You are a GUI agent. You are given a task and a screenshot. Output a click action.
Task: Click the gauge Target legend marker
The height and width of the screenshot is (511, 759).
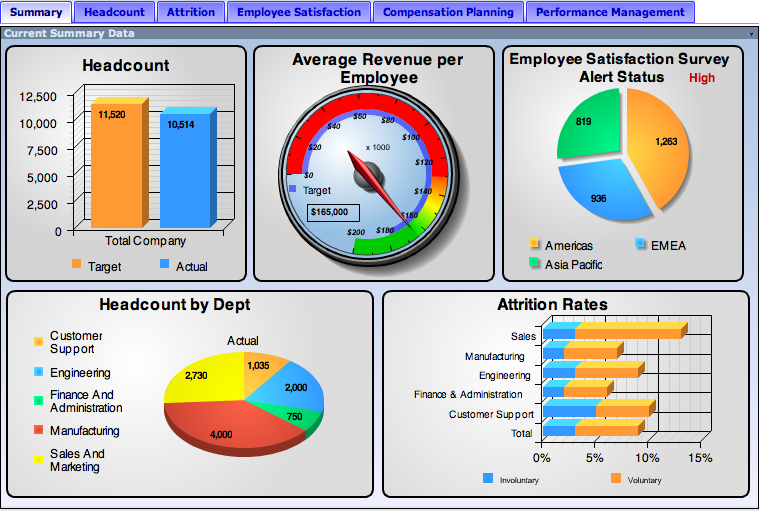point(292,189)
